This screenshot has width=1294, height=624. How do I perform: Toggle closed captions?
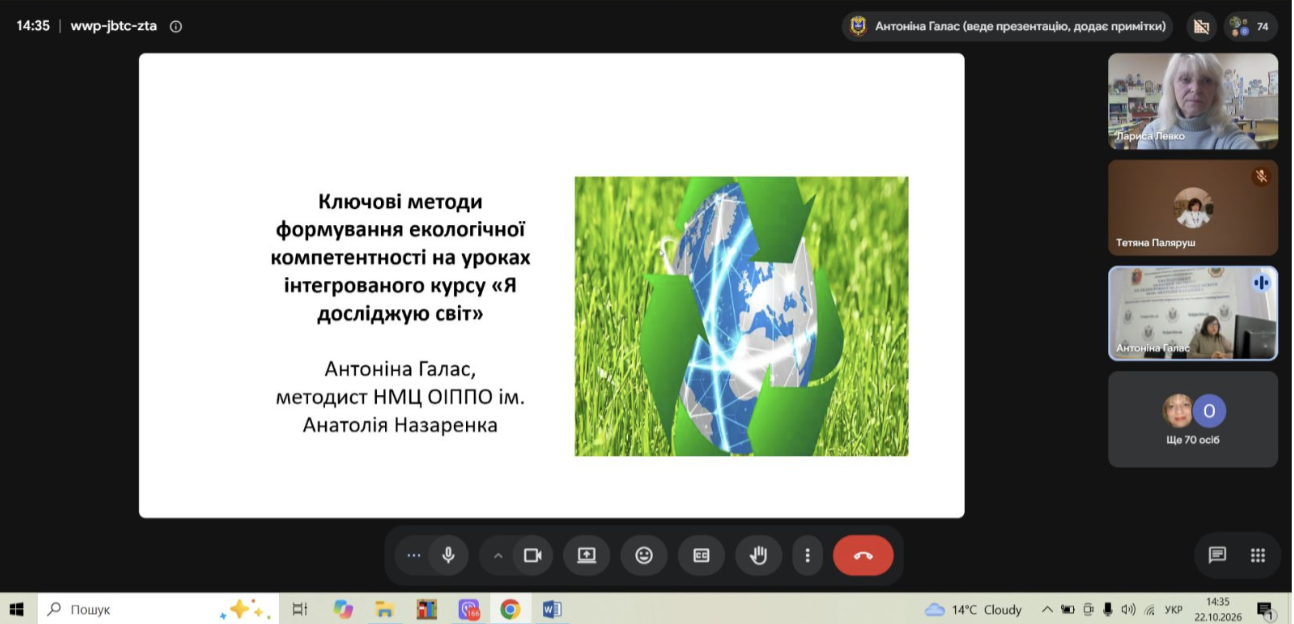click(x=701, y=555)
